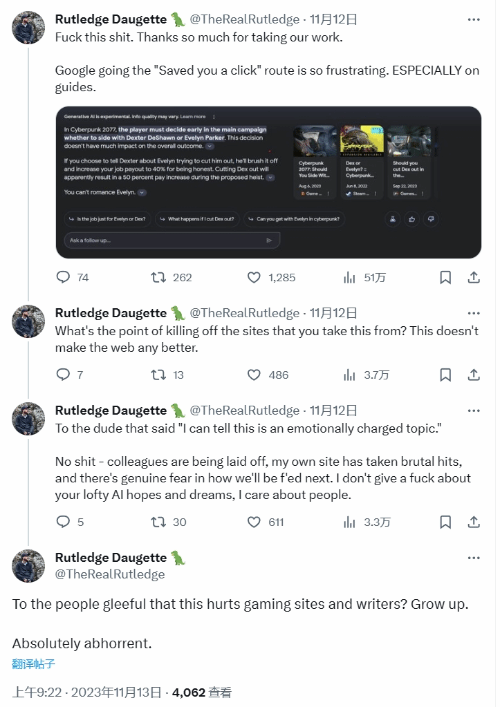
Task: Open Rutledge Daugette's avatar on third tweet
Action: [28, 418]
